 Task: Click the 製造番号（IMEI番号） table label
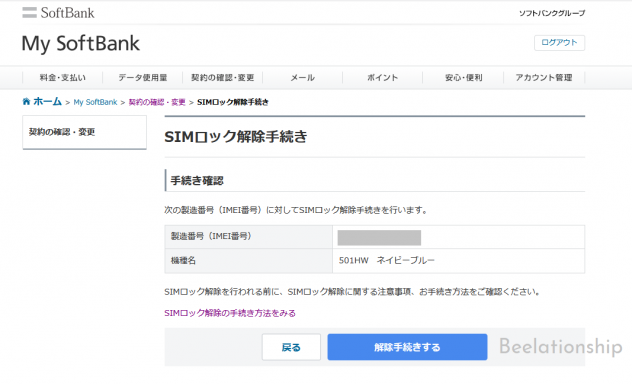pos(211,236)
